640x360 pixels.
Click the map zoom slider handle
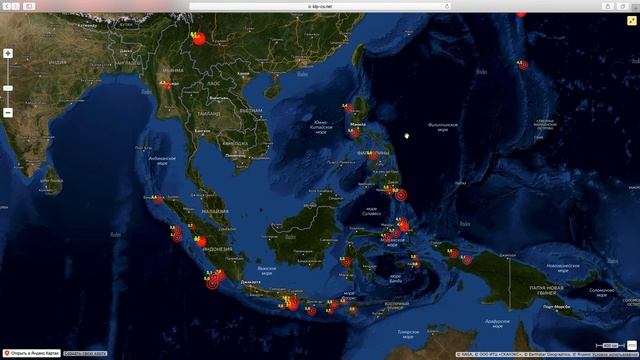coord(8,88)
